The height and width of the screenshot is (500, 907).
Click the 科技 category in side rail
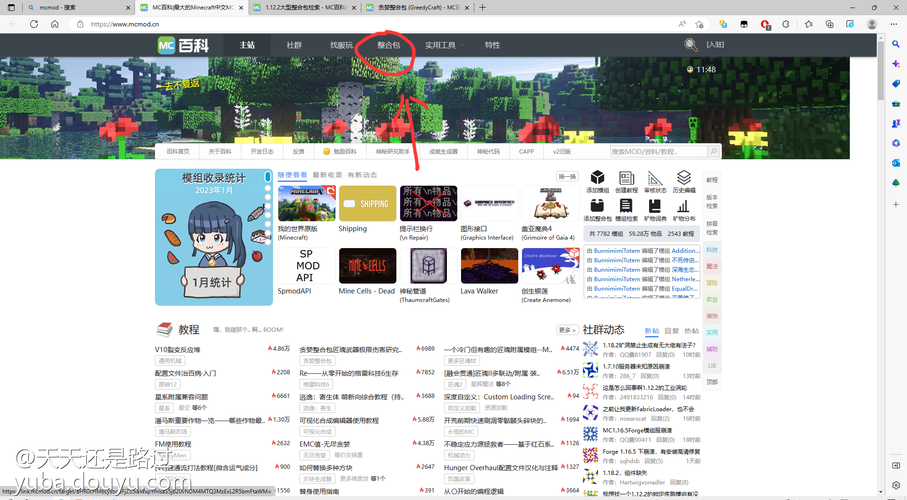point(712,250)
